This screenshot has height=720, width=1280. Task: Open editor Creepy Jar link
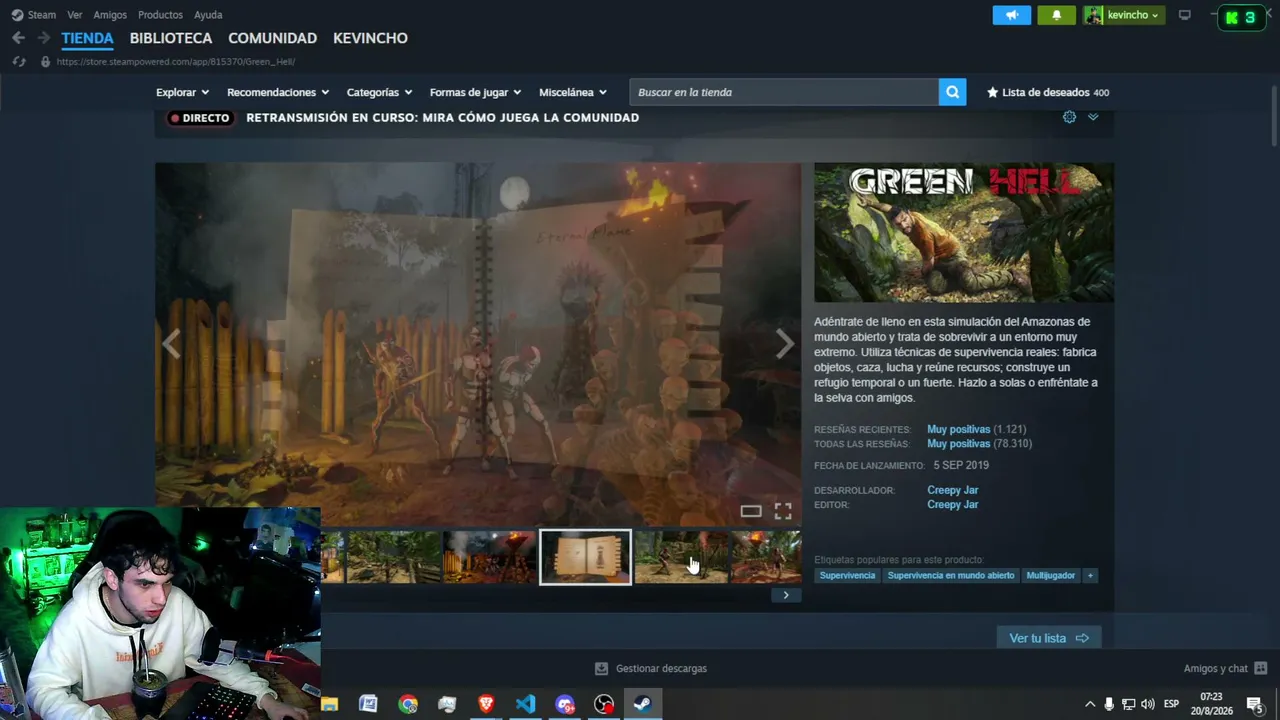pos(952,505)
